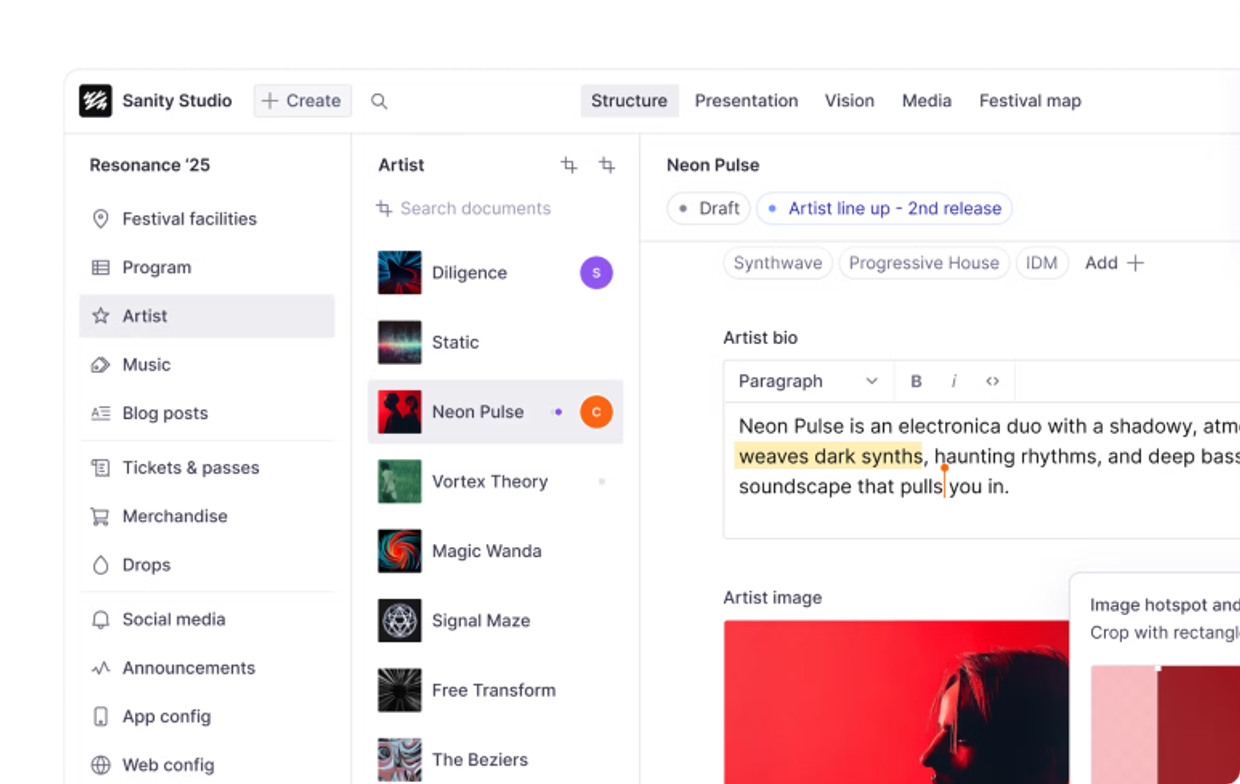Viewport: 1240px width, 784px height.
Task: Click the Social media bell icon
Action: 100,620
